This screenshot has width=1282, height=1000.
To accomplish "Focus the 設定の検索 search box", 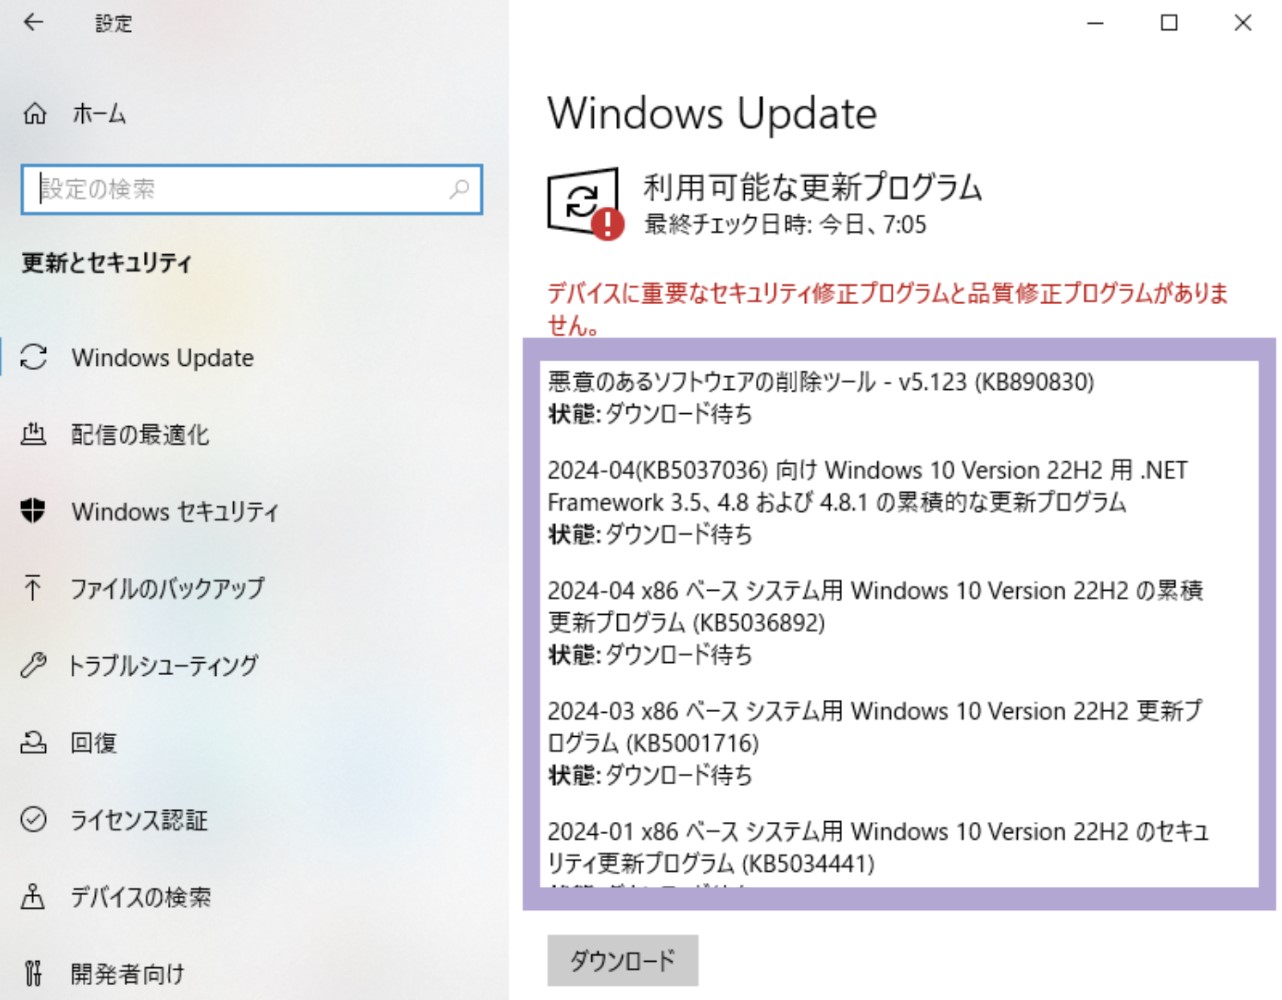I will [252, 189].
